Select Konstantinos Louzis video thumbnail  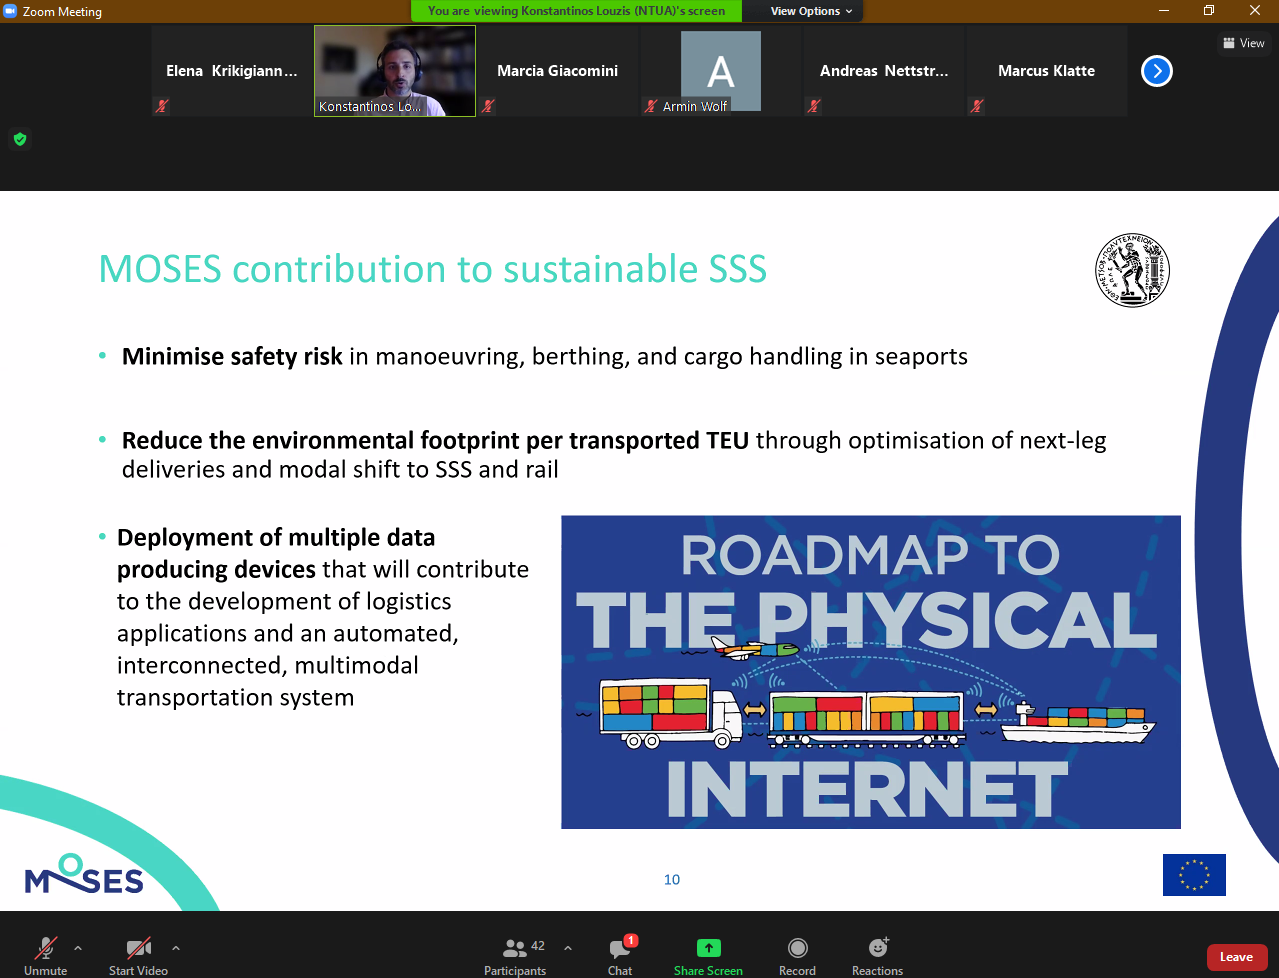395,71
